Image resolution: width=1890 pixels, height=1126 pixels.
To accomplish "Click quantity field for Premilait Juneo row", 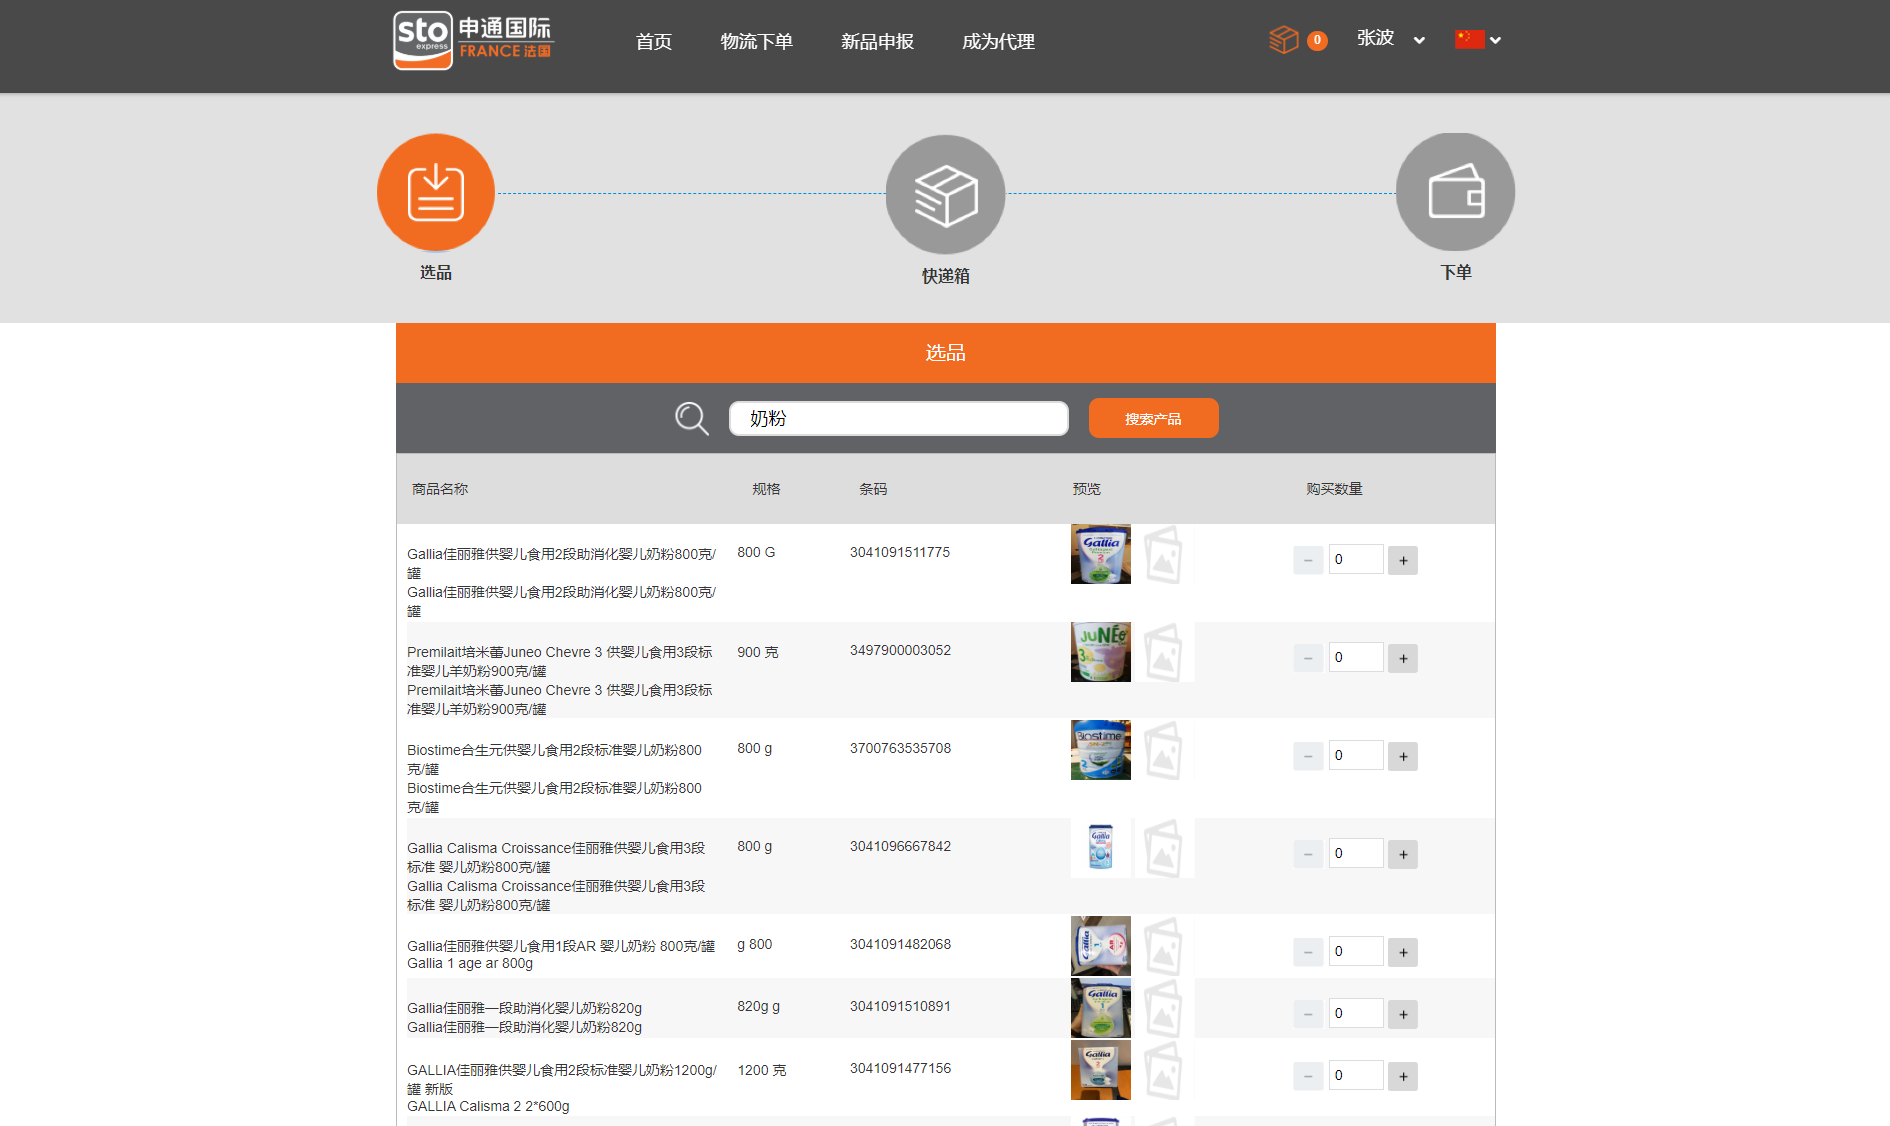I will [1355, 658].
